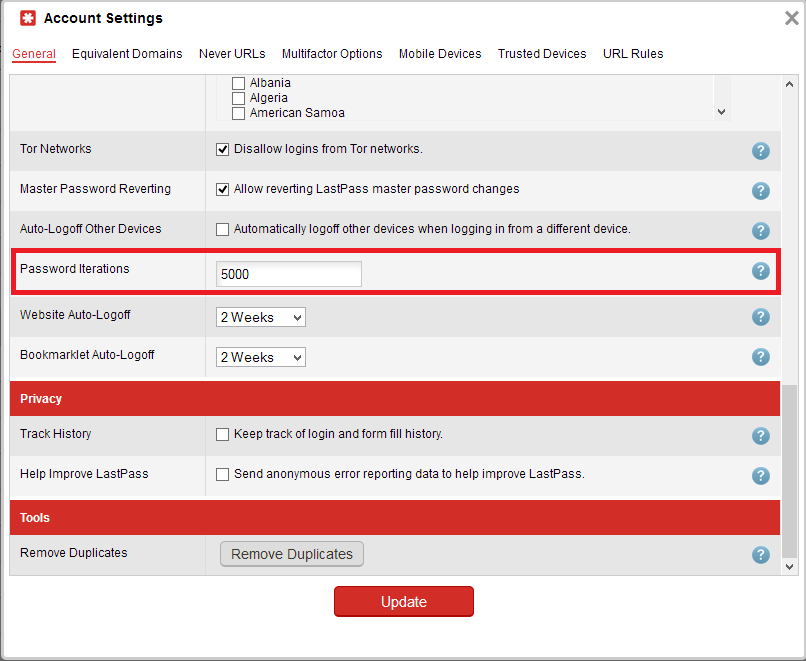Click the Password Iterations label
Screen dimensions: 806x661
tap(75, 269)
